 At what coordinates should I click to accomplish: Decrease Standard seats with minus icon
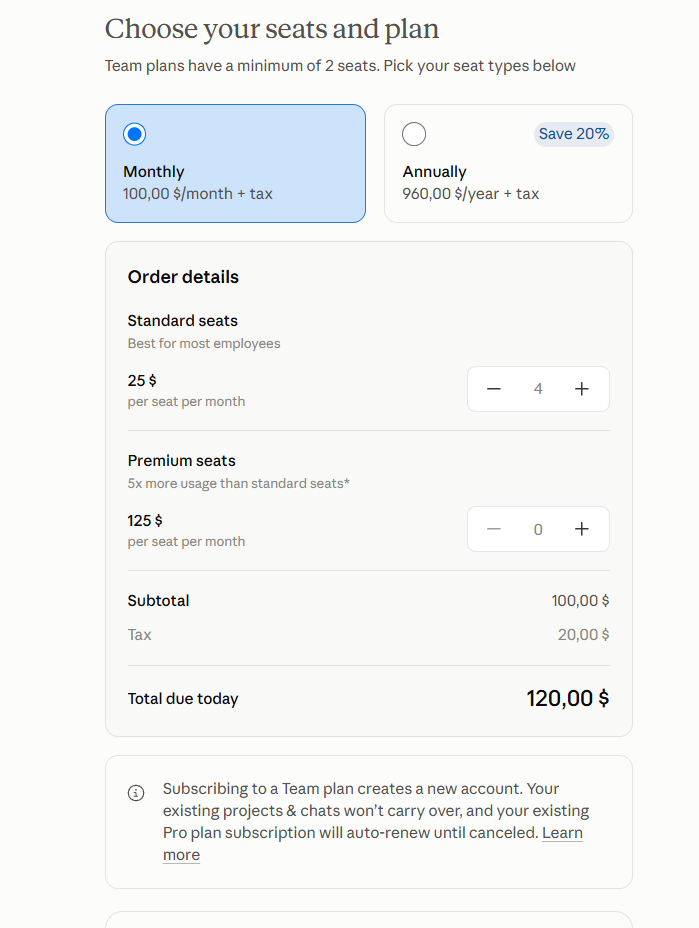494,389
